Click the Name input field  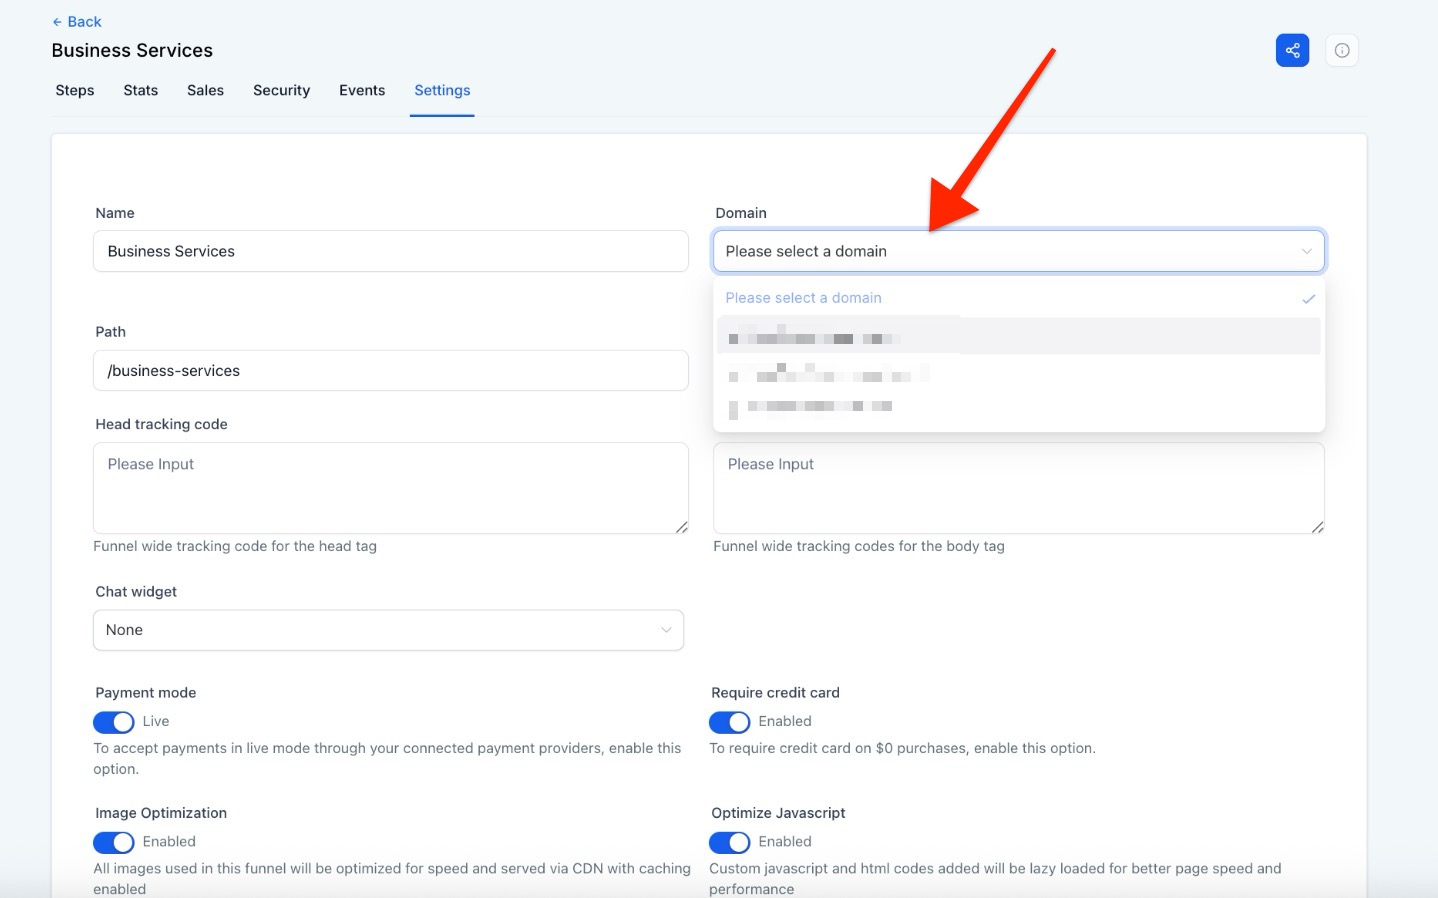pyautogui.click(x=390, y=251)
